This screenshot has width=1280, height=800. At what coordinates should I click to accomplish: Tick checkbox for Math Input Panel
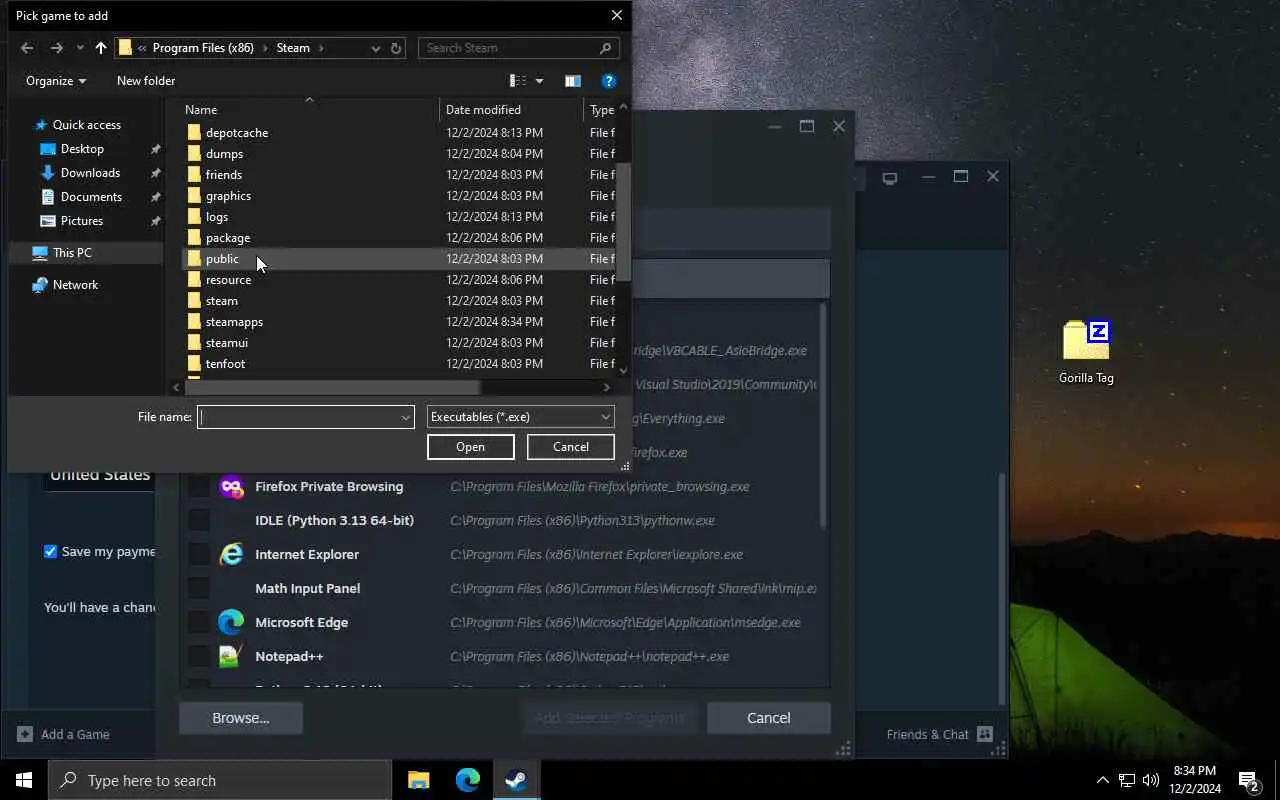click(x=199, y=589)
